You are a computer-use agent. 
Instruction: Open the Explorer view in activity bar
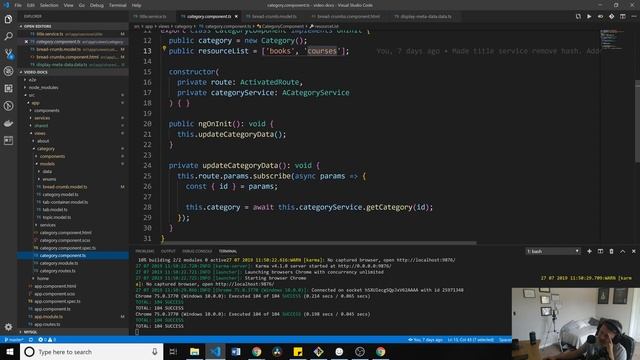(8, 19)
